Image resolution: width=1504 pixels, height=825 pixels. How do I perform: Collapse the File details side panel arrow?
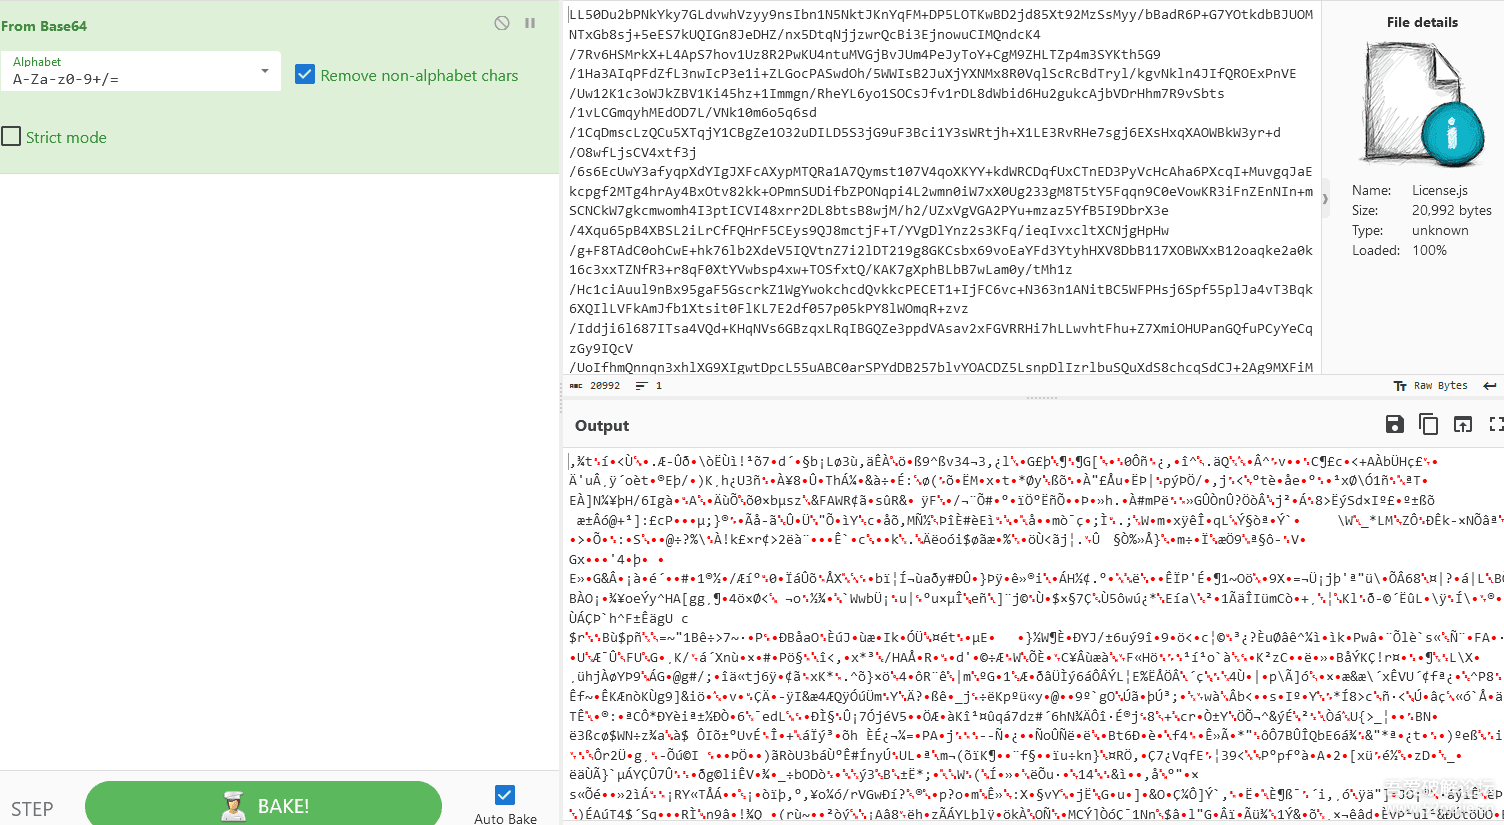1325,198
